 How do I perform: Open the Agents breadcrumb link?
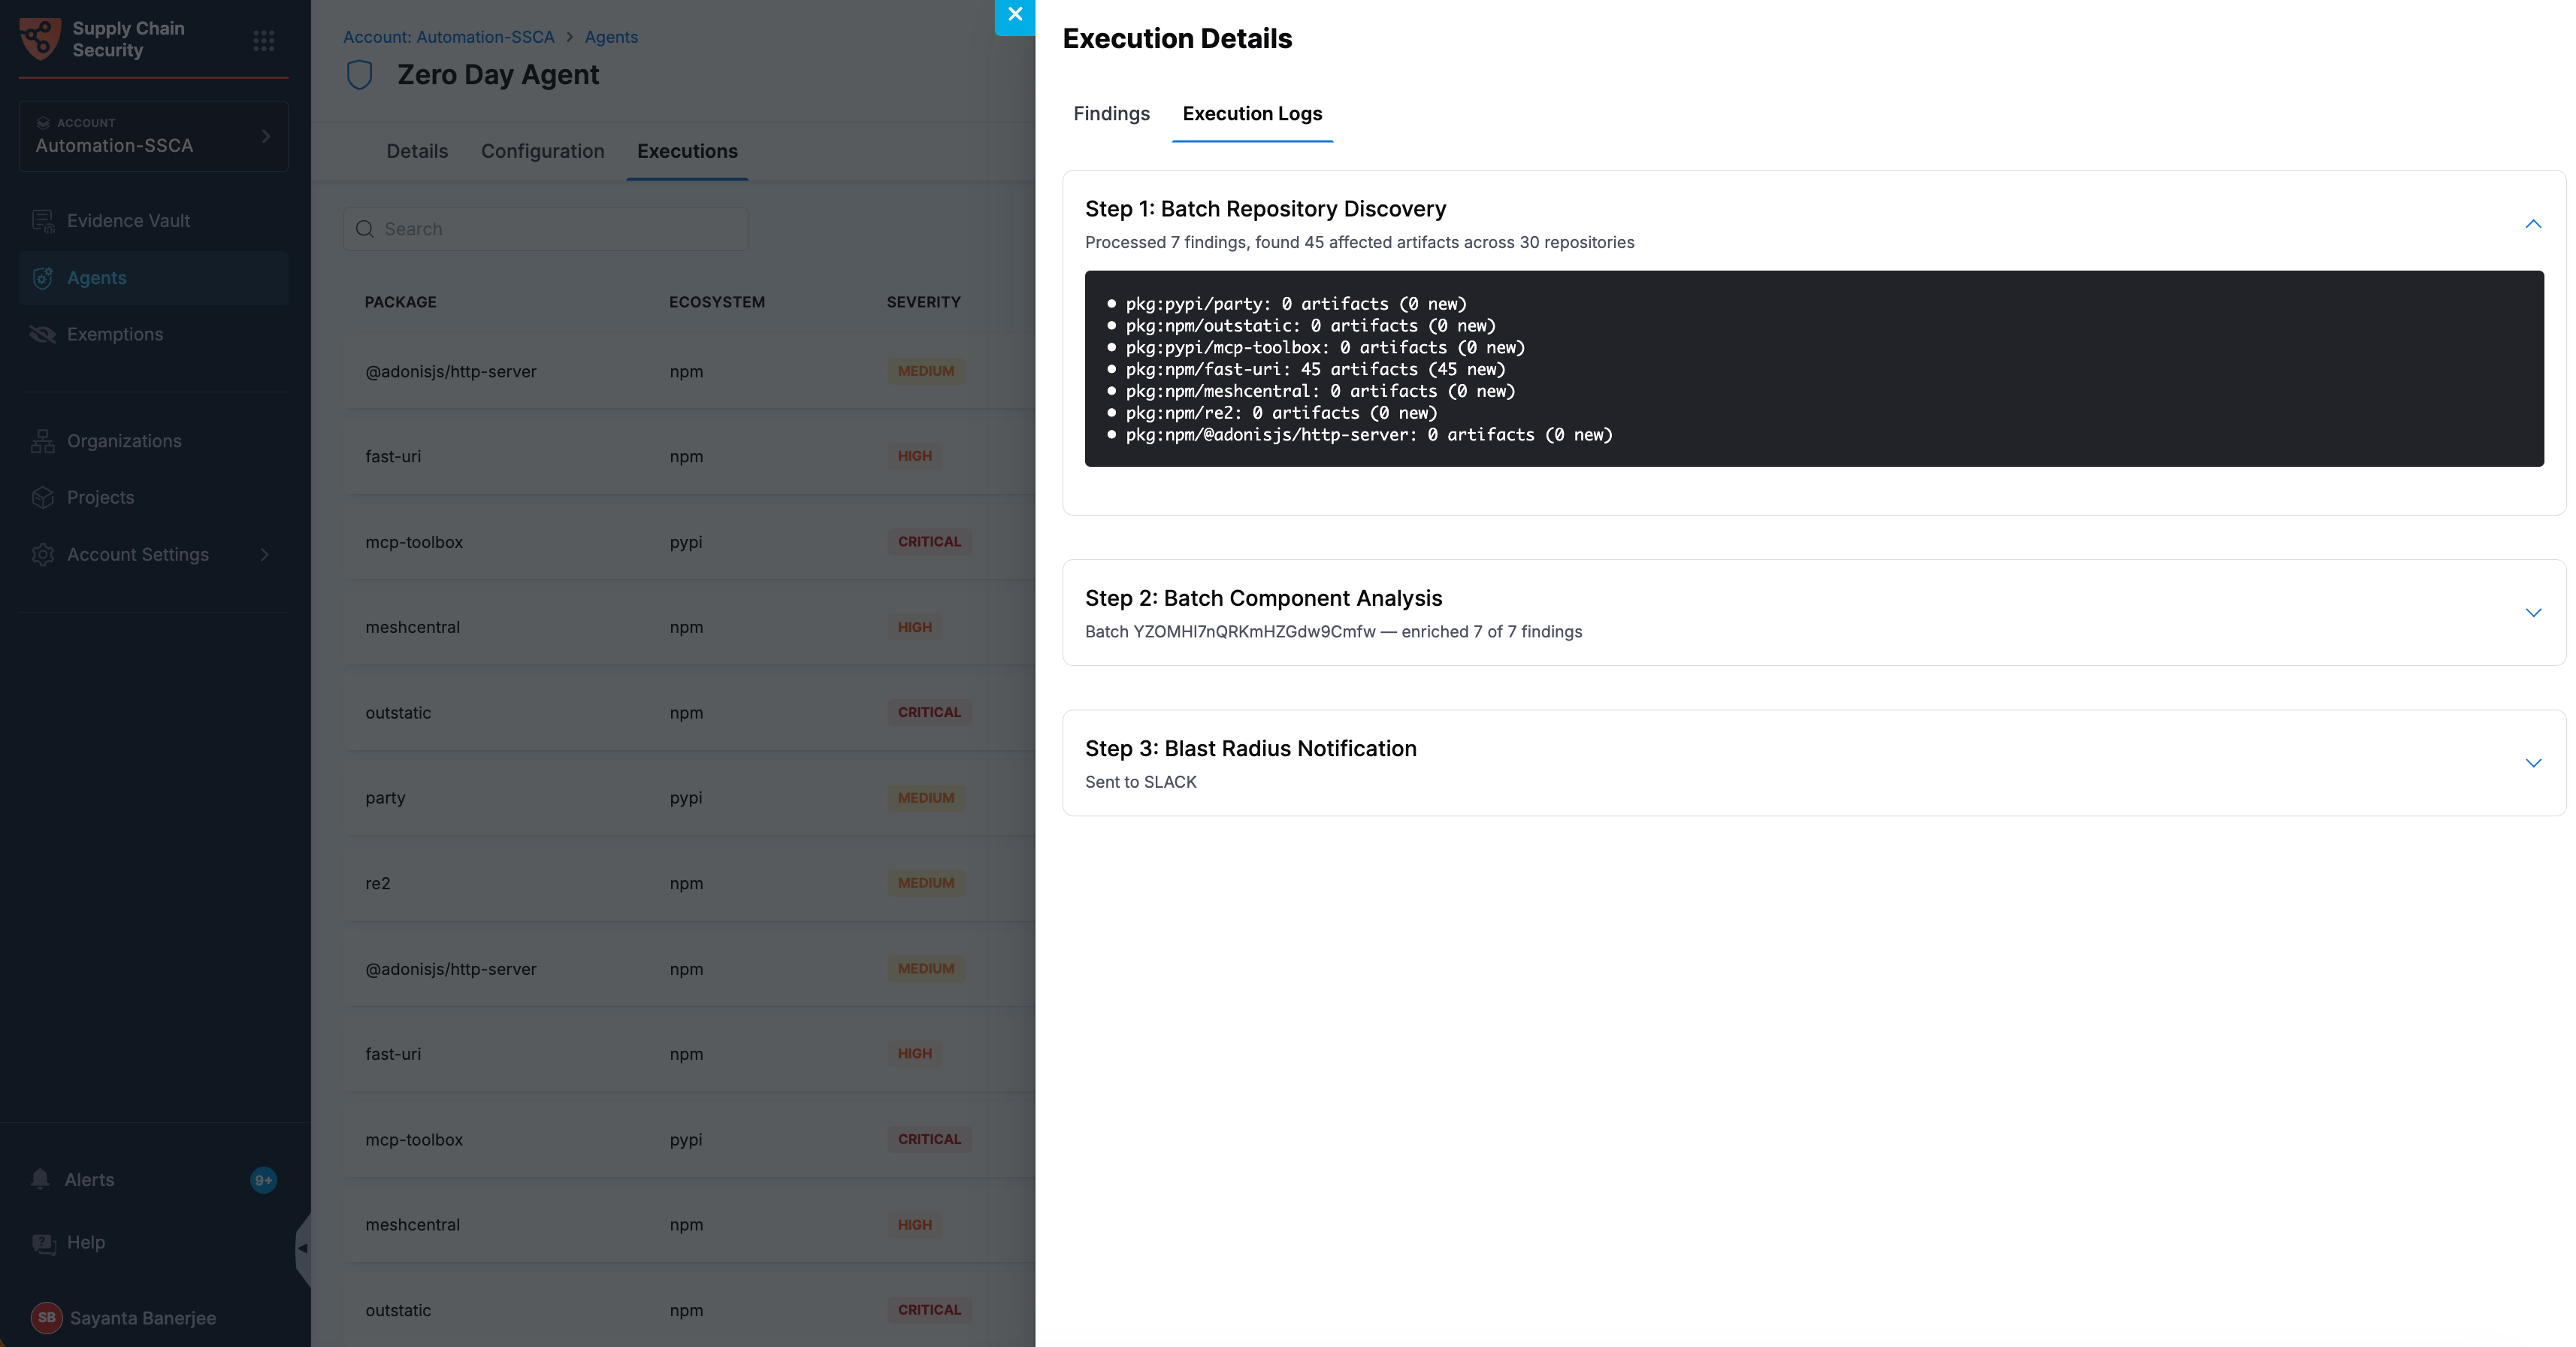611,37
